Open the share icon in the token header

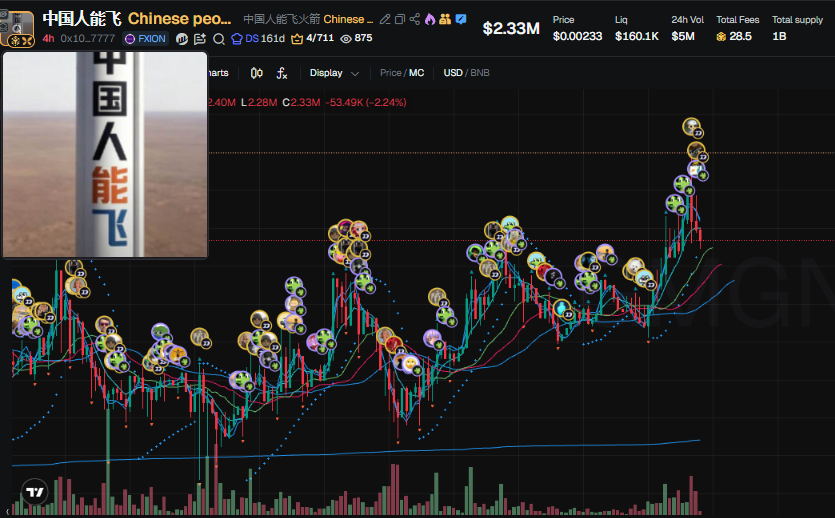tap(415, 20)
